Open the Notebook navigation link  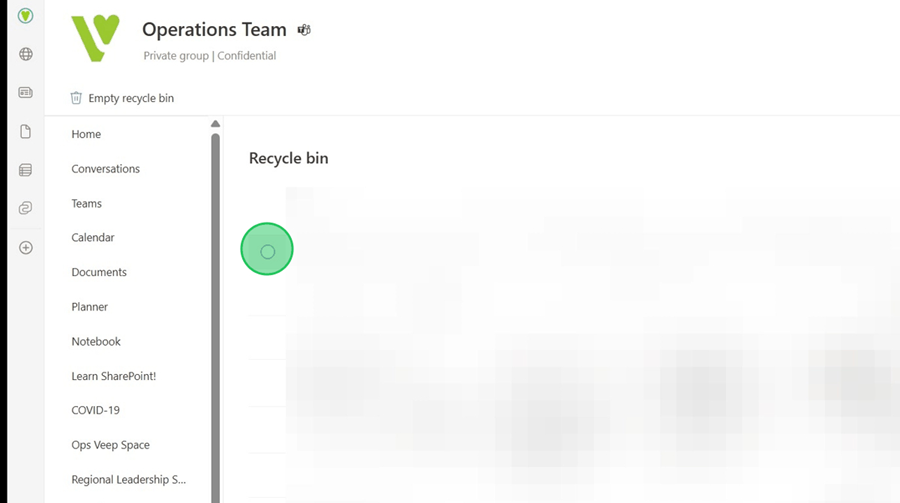click(96, 341)
